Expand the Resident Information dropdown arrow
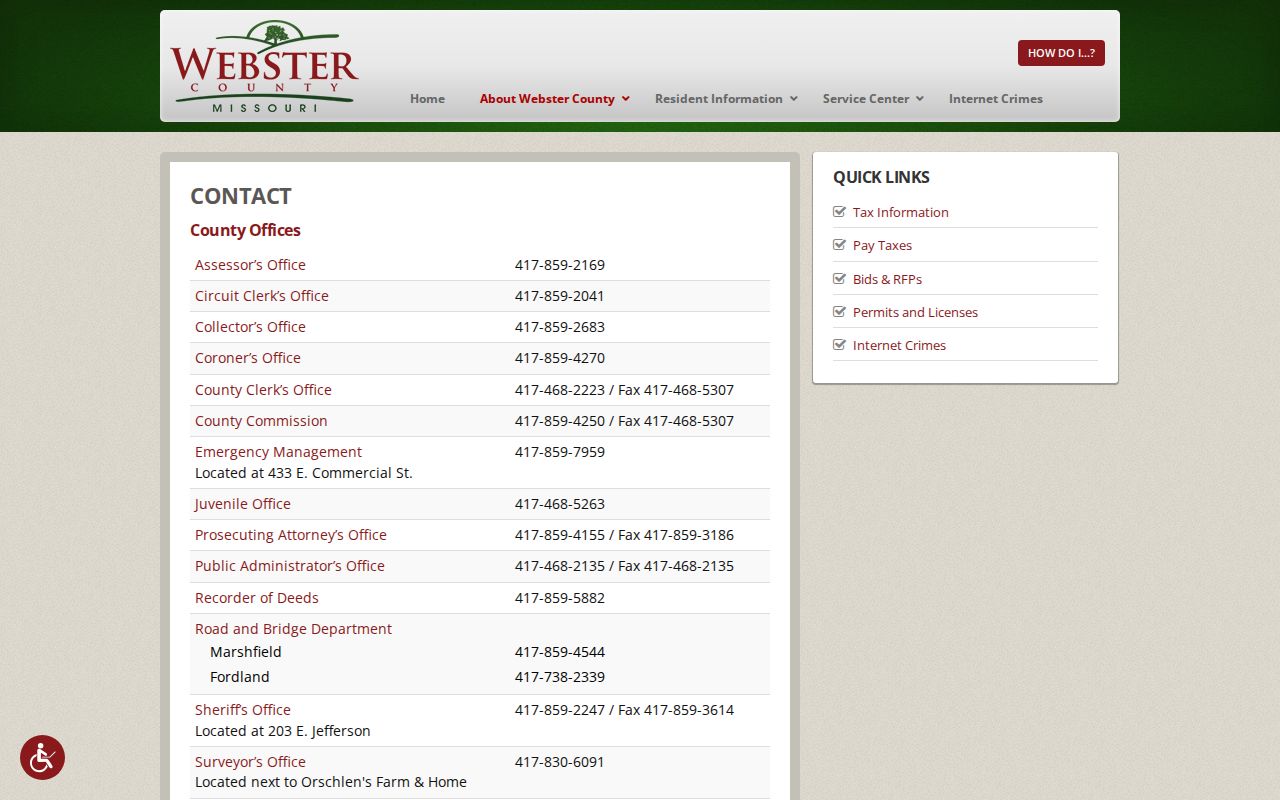1280x800 pixels. (x=794, y=98)
